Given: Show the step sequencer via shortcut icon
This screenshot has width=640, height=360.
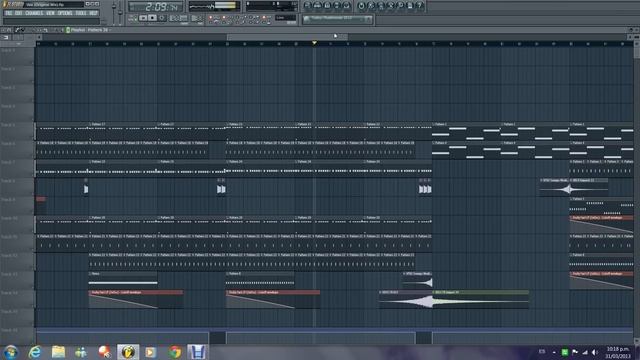Looking at the screenshot, I should (x=317, y=6).
